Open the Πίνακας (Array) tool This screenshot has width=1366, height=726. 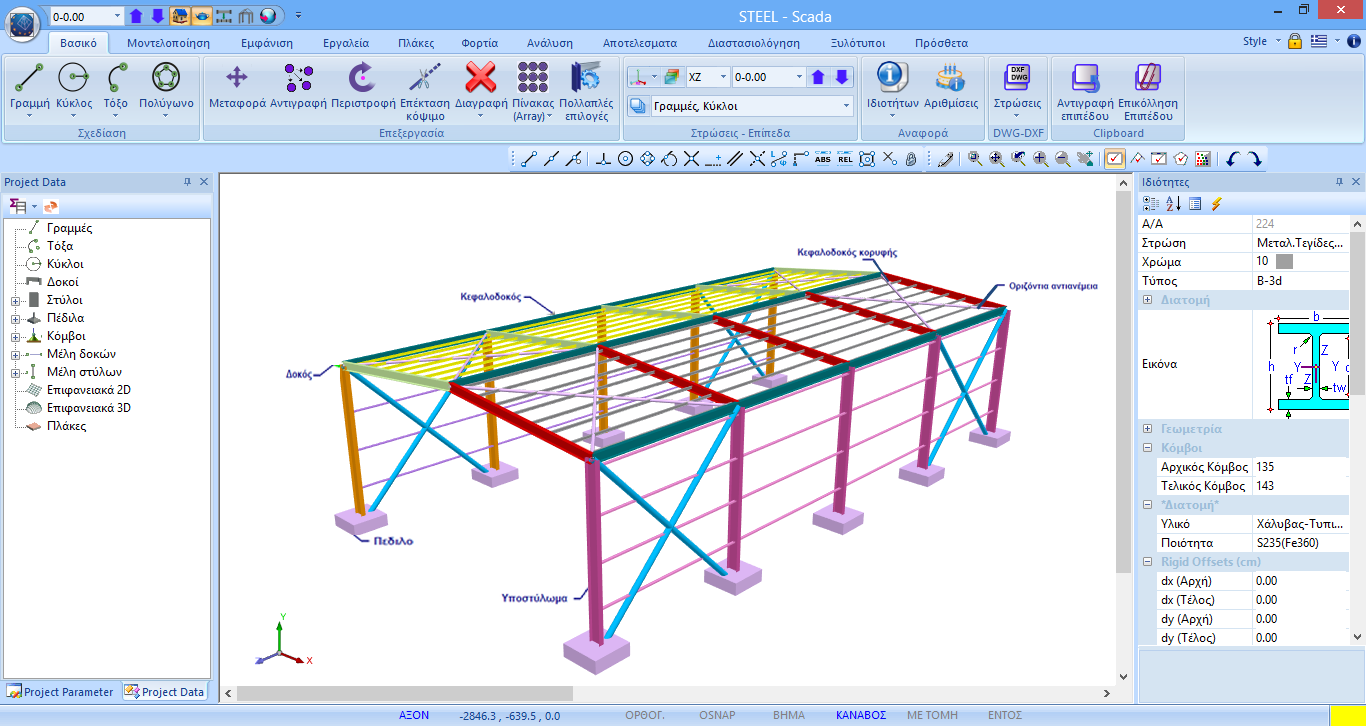point(533,90)
